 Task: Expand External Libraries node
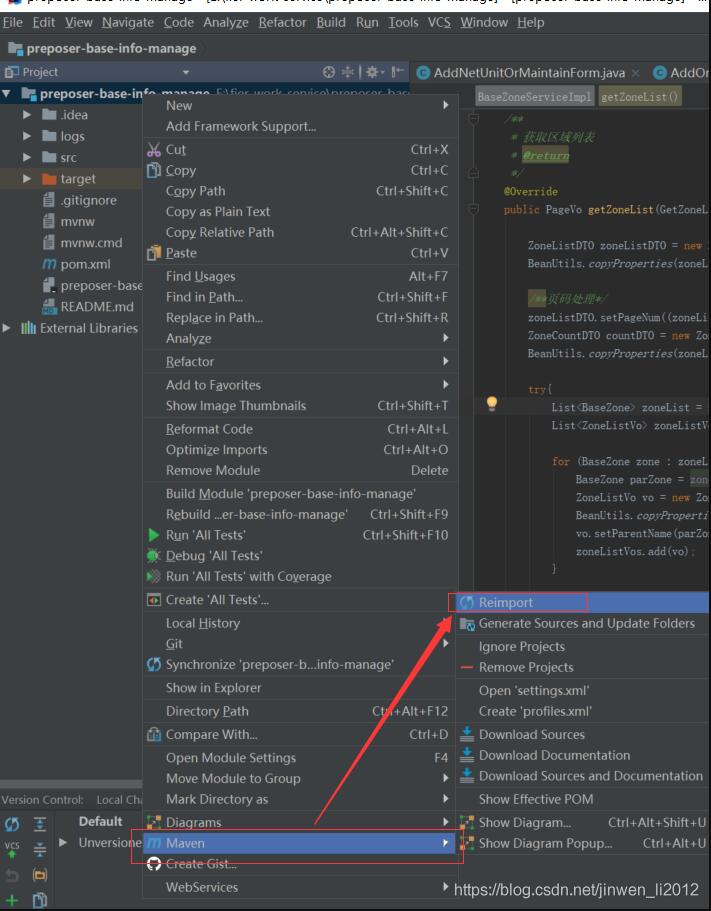coord(6,328)
